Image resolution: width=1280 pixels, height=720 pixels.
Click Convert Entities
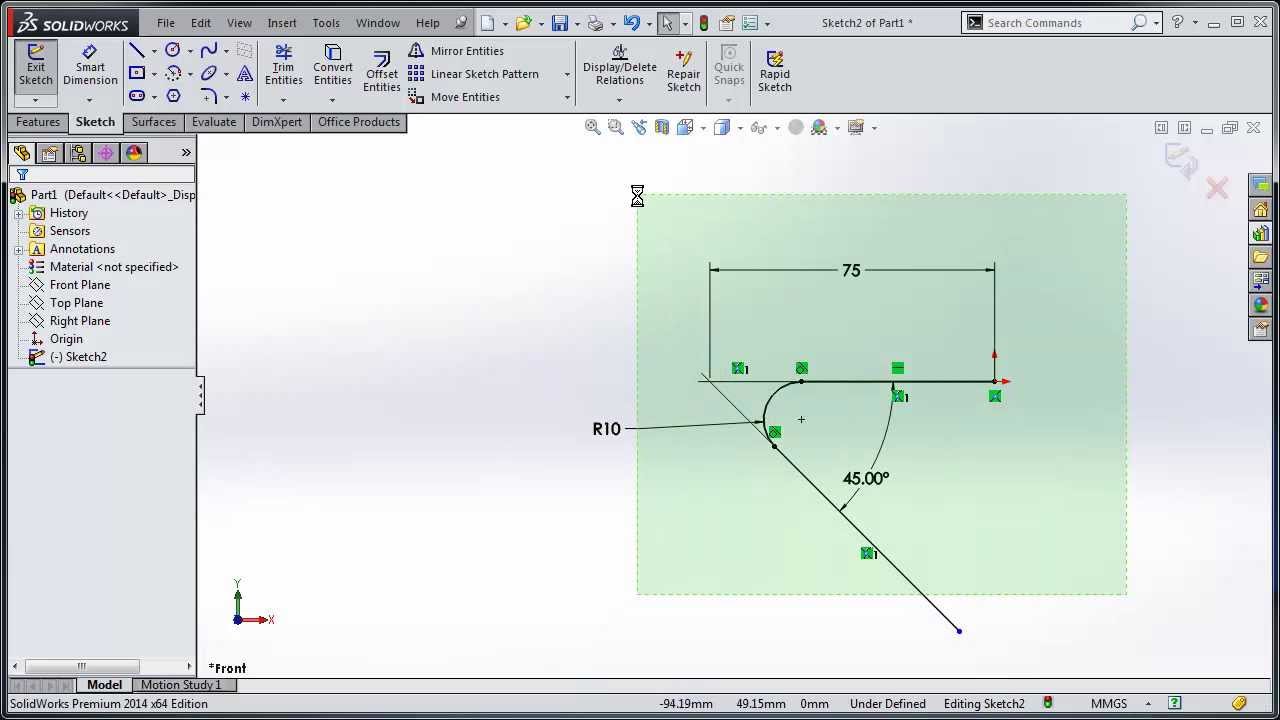[x=332, y=67]
